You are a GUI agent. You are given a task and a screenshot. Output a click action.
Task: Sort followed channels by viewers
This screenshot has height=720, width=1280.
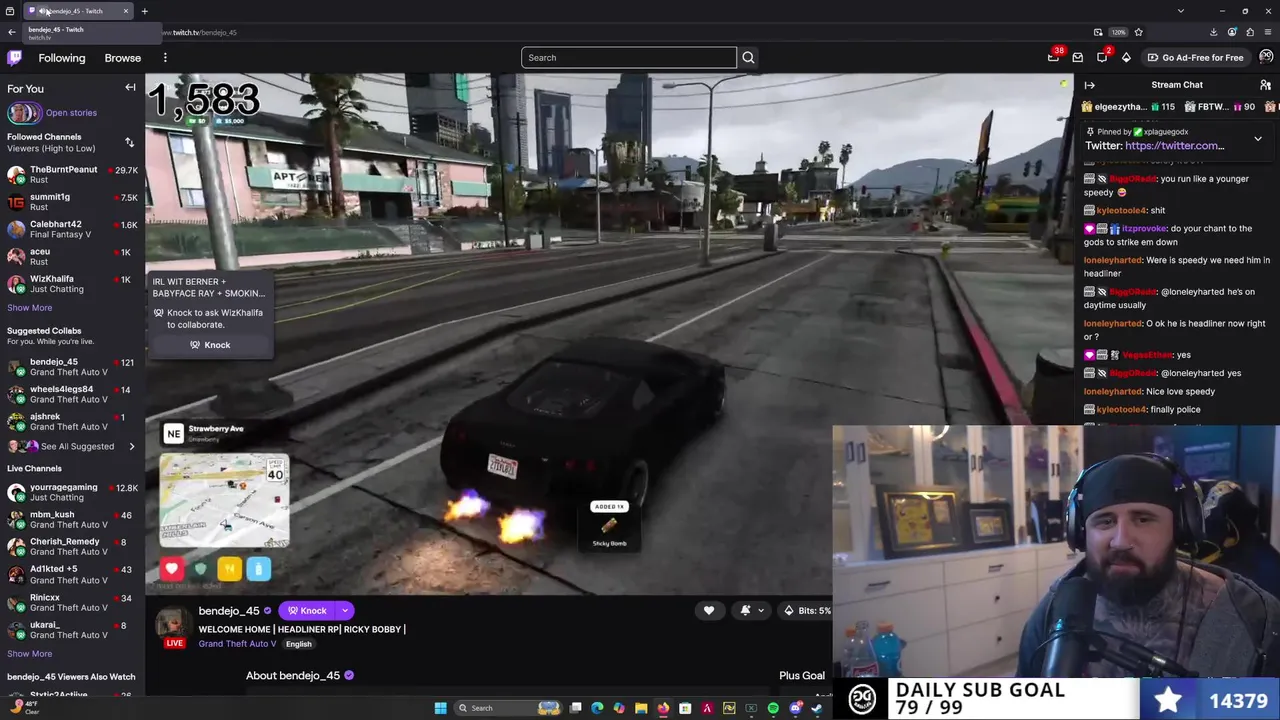click(x=129, y=142)
